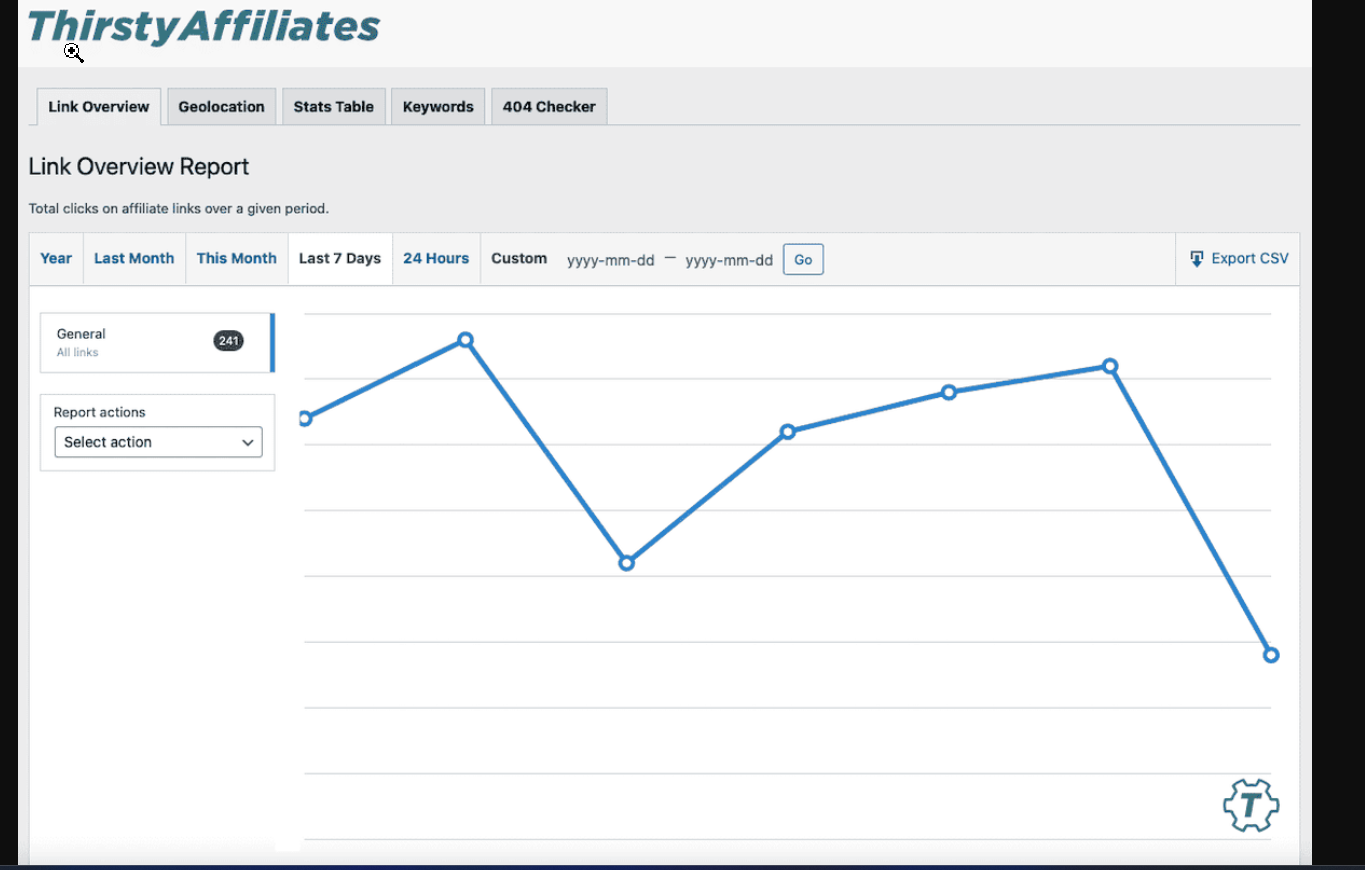Open the Geolocation tab
1365x870 pixels.
click(221, 106)
